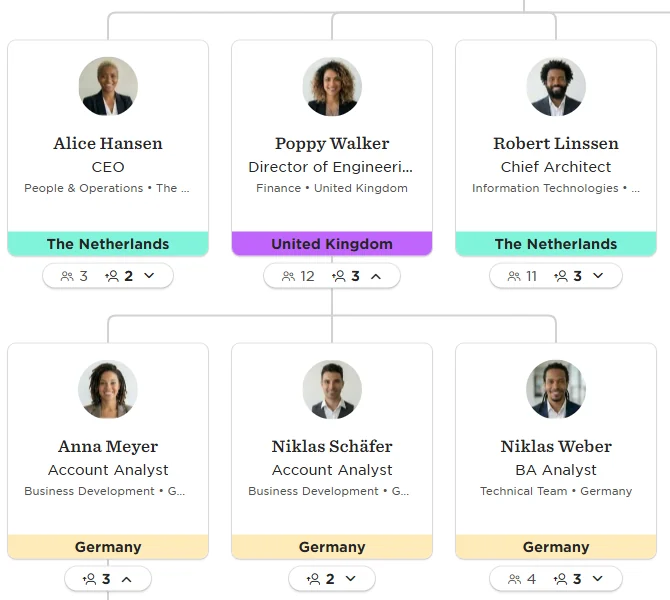The image size is (670, 600).
Task: Open the Robert Linssen name link
Action: (x=556, y=144)
